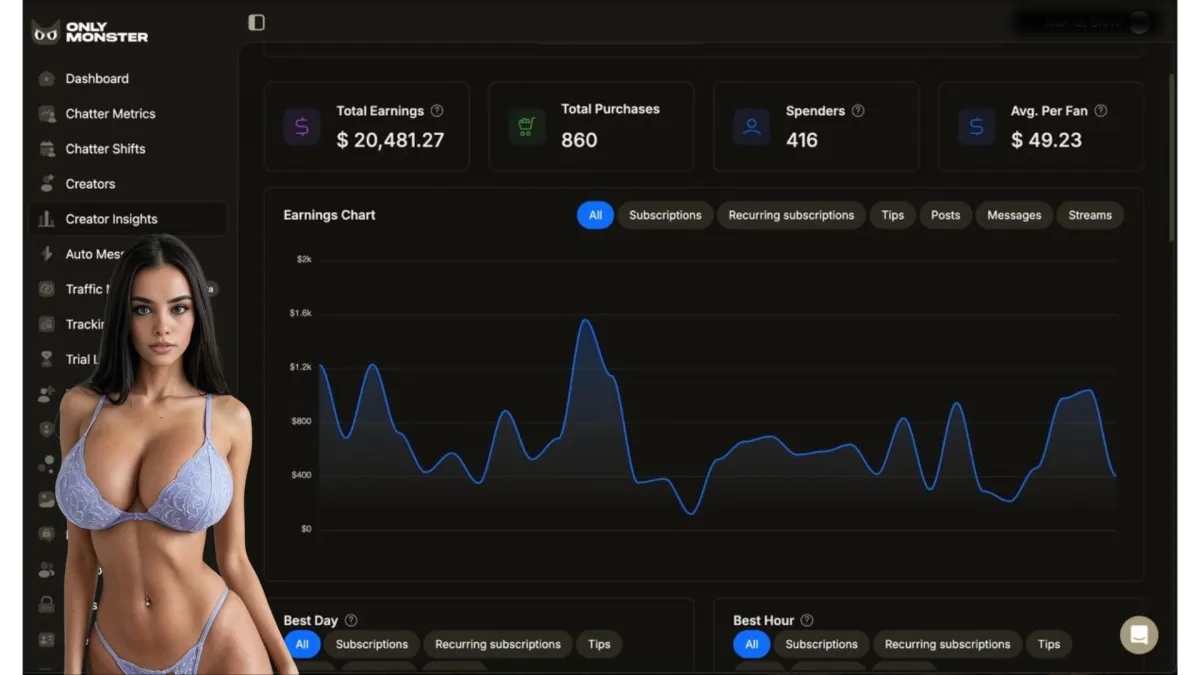Click the sidebar collapse panel icon

click(257, 22)
